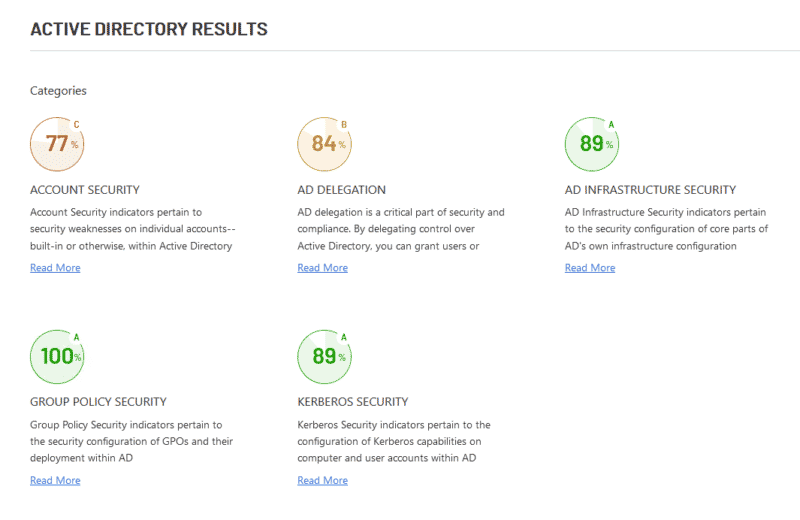800x520 pixels.
Task: Click the AD Delegation description paragraph
Action: point(400,229)
